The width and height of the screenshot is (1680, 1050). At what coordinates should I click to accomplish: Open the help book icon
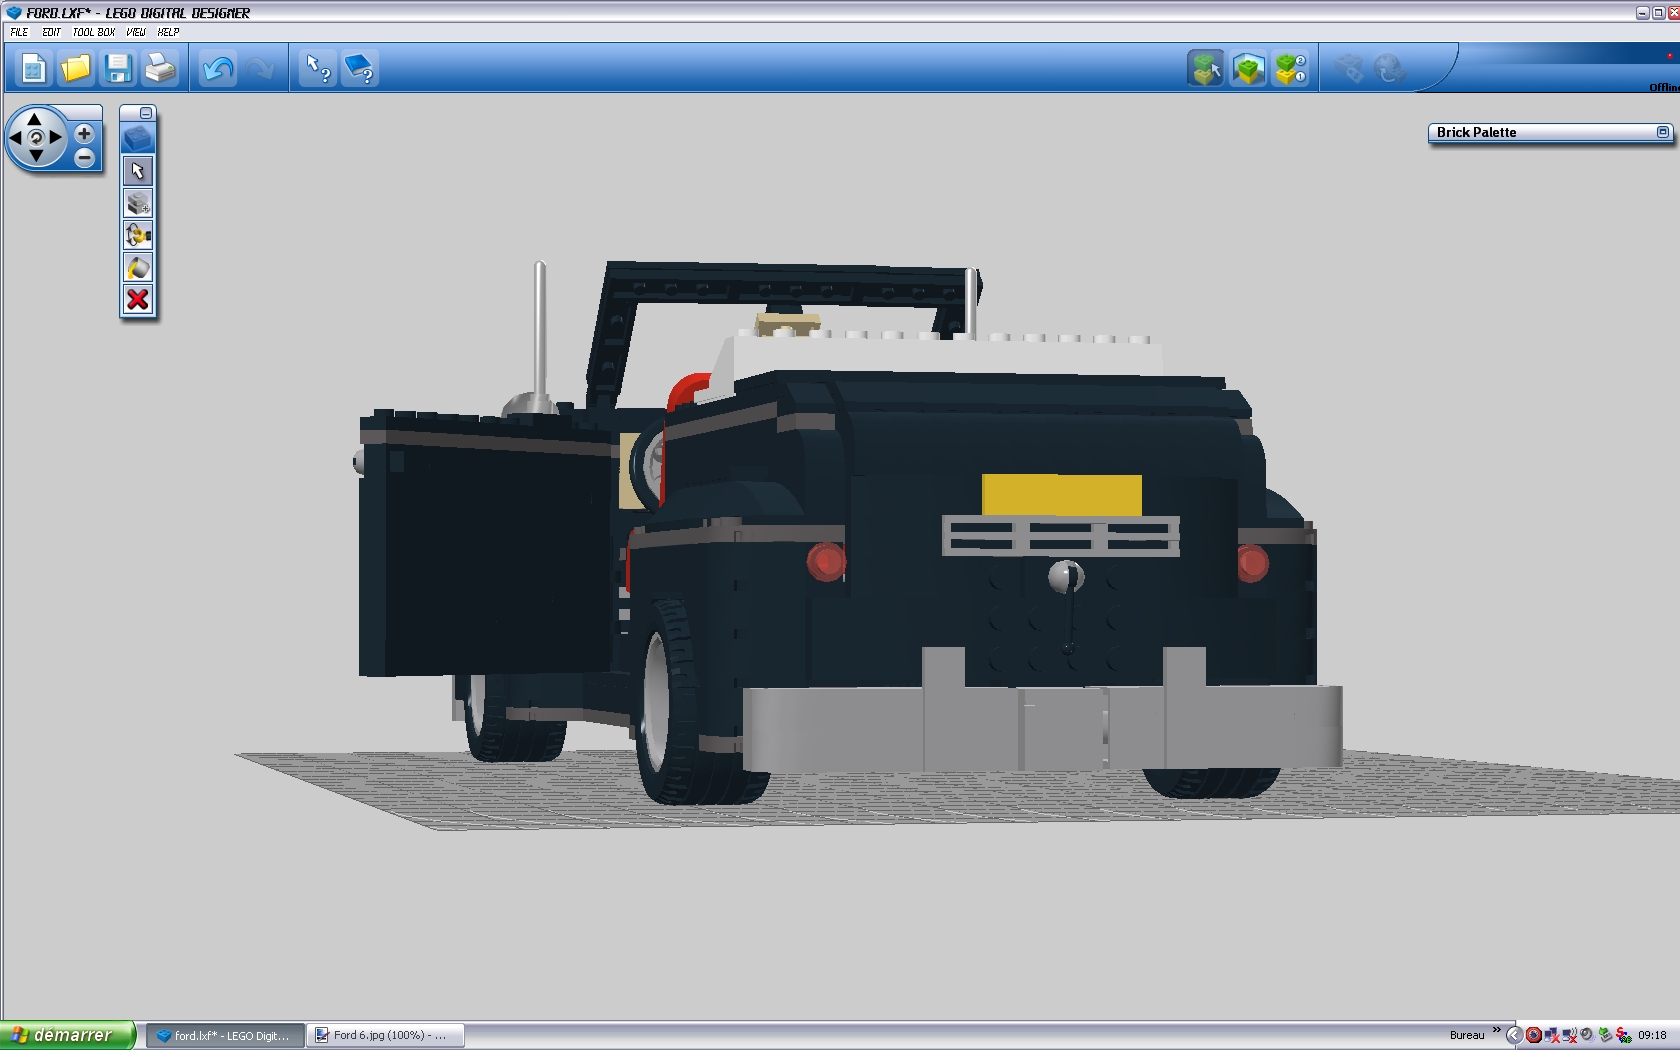tap(360, 69)
